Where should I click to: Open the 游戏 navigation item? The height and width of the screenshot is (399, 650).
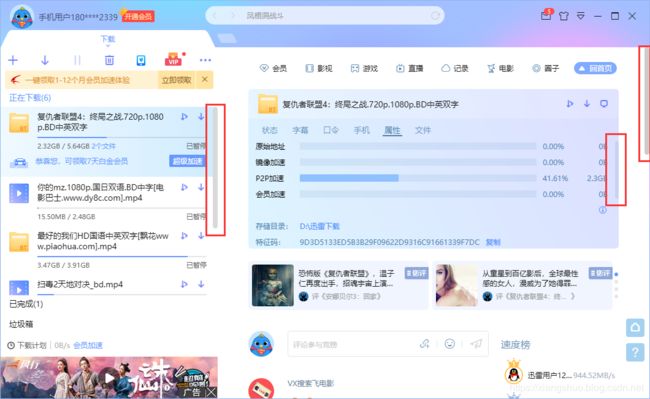click(364, 68)
